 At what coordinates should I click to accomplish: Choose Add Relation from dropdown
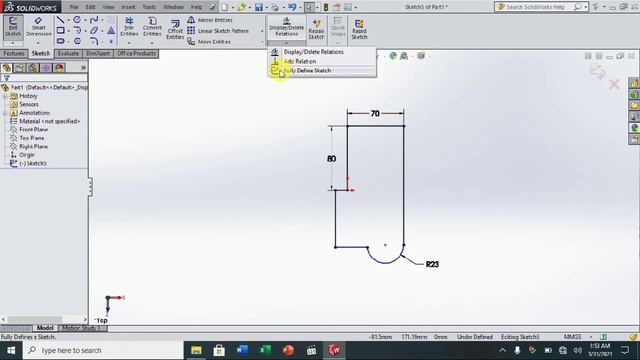[322, 61]
